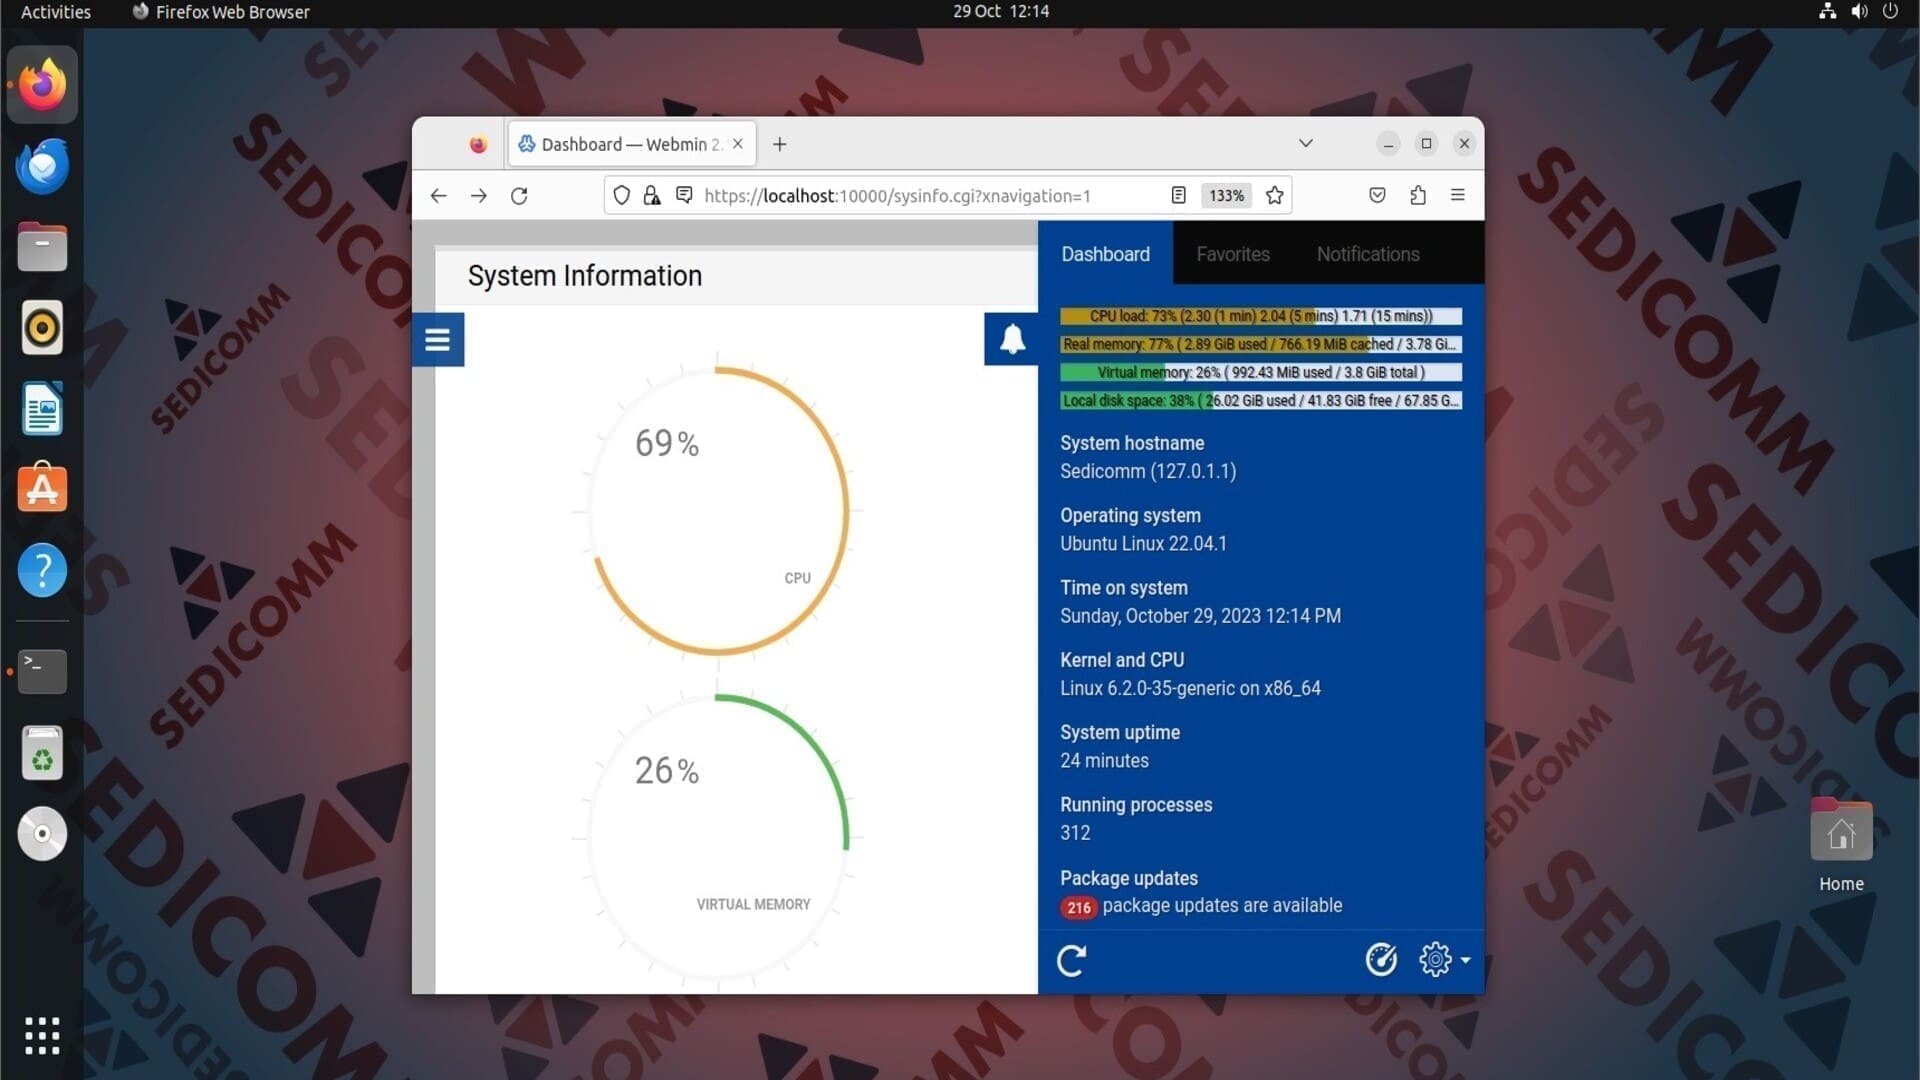Open the Home folder desktop icon
Image resolution: width=1920 pixels, height=1080 pixels.
1841,846
